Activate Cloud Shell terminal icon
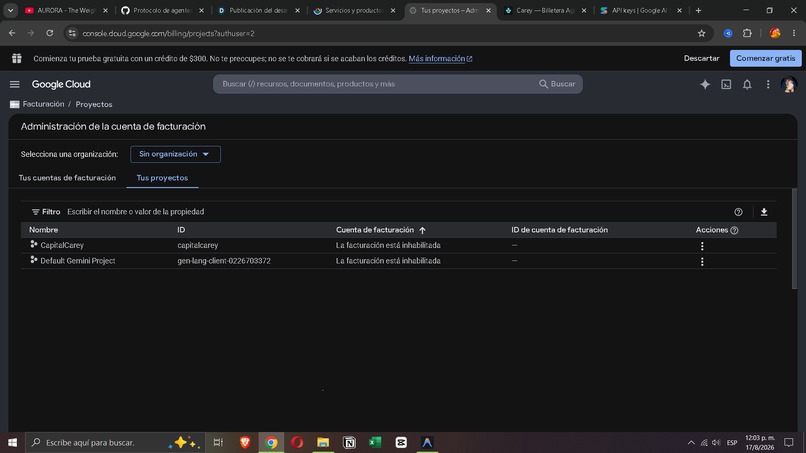The image size is (806, 453). pyautogui.click(x=726, y=84)
